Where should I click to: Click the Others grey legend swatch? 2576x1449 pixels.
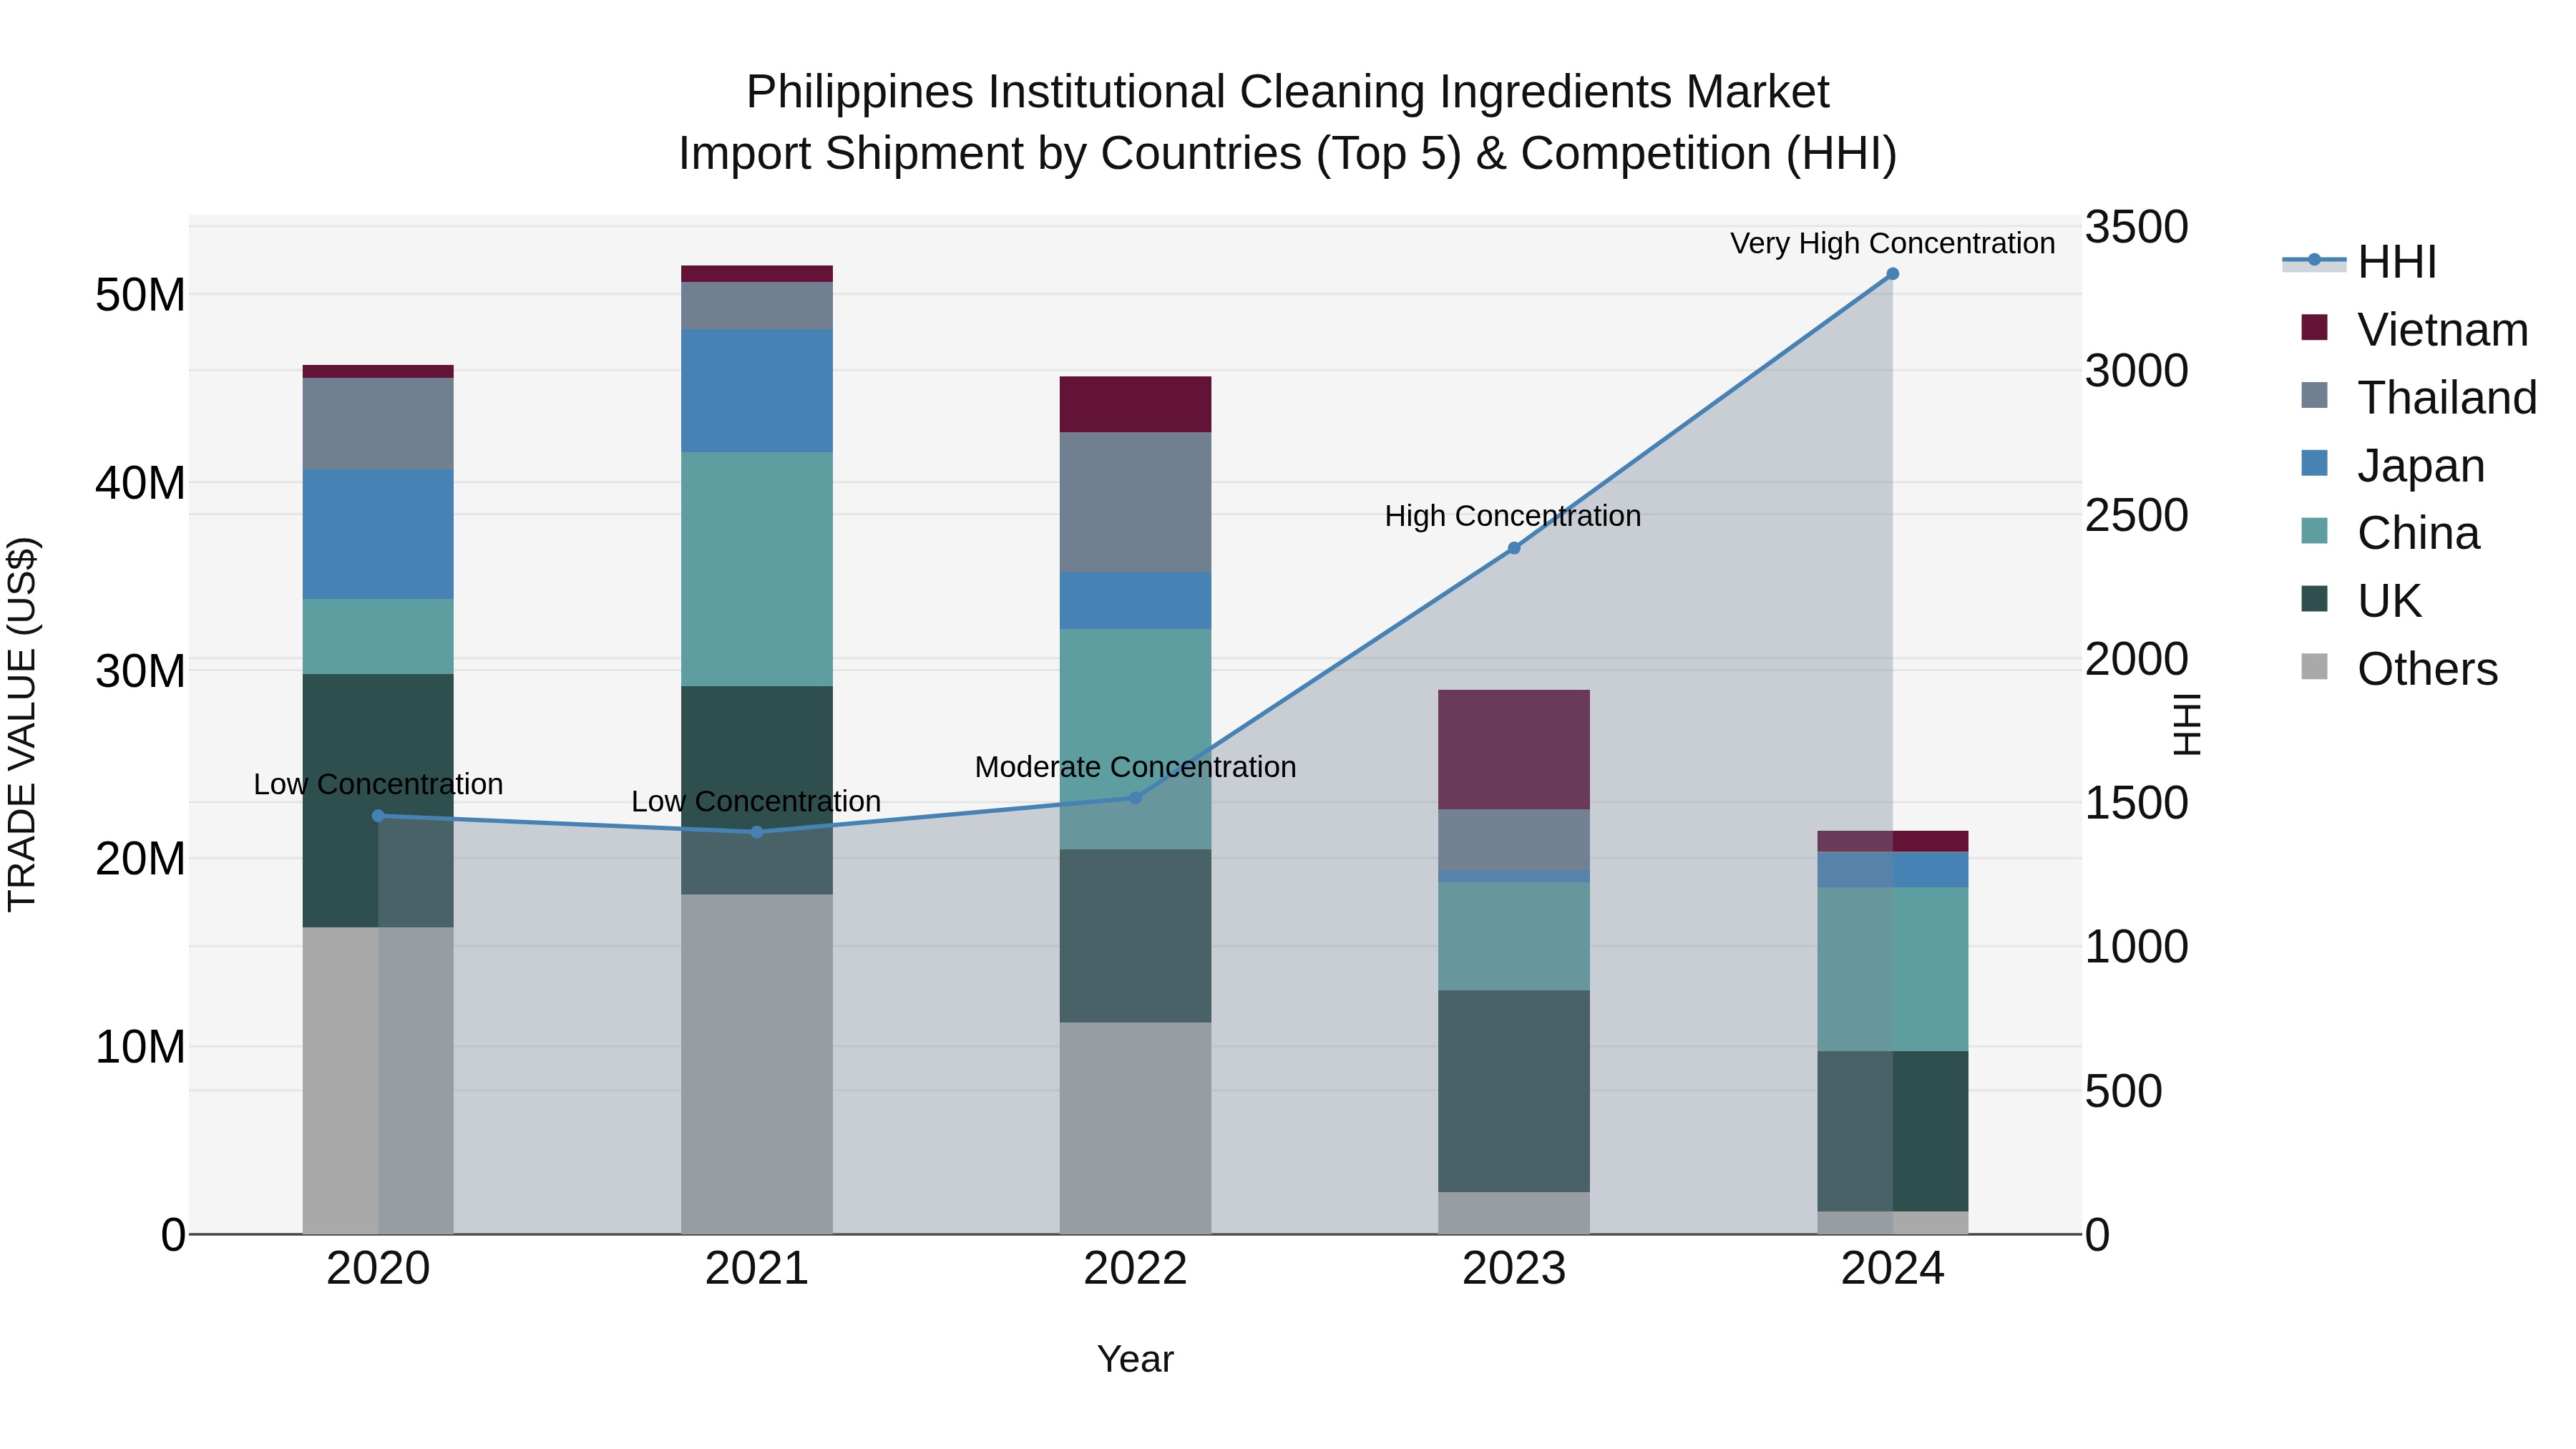point(2314,666)
